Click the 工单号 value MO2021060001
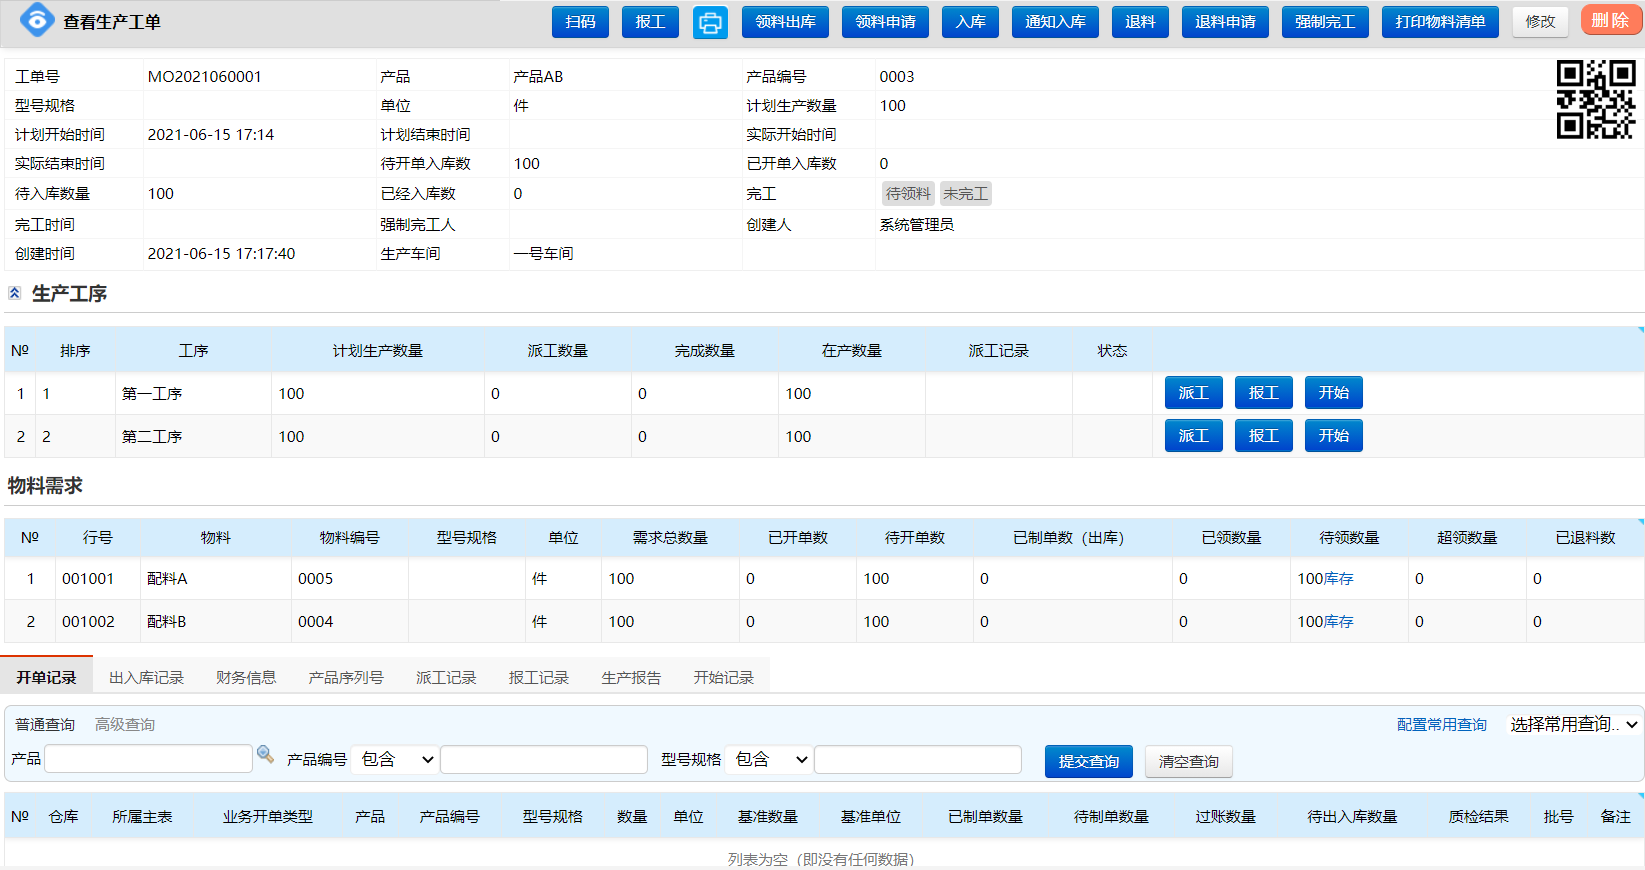Image resolution: width=1645 pixels, height=870 pixels. pos(205,77)
